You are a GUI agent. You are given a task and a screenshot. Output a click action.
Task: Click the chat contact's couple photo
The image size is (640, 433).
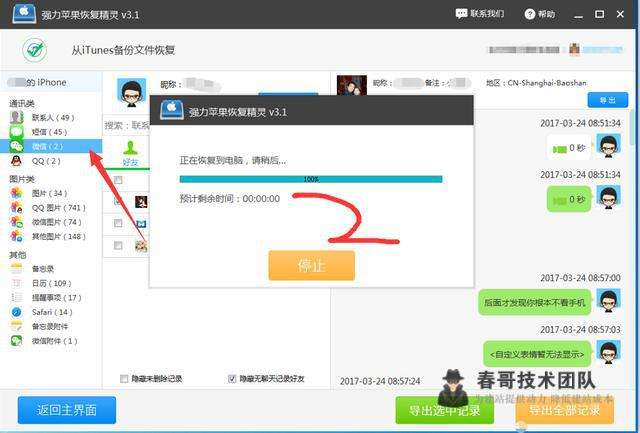pos(351,85)
